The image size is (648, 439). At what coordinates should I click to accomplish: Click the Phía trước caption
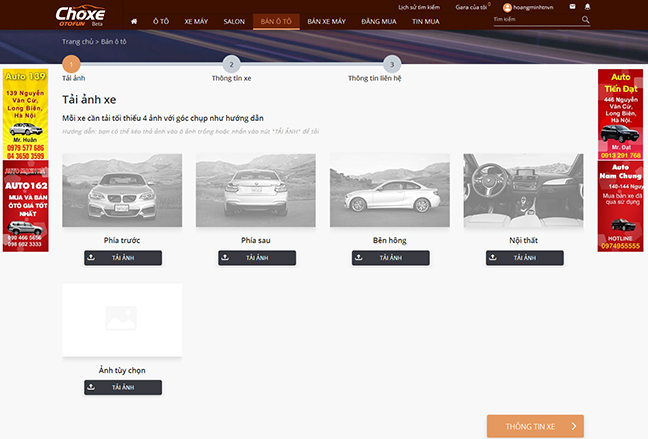122,240
